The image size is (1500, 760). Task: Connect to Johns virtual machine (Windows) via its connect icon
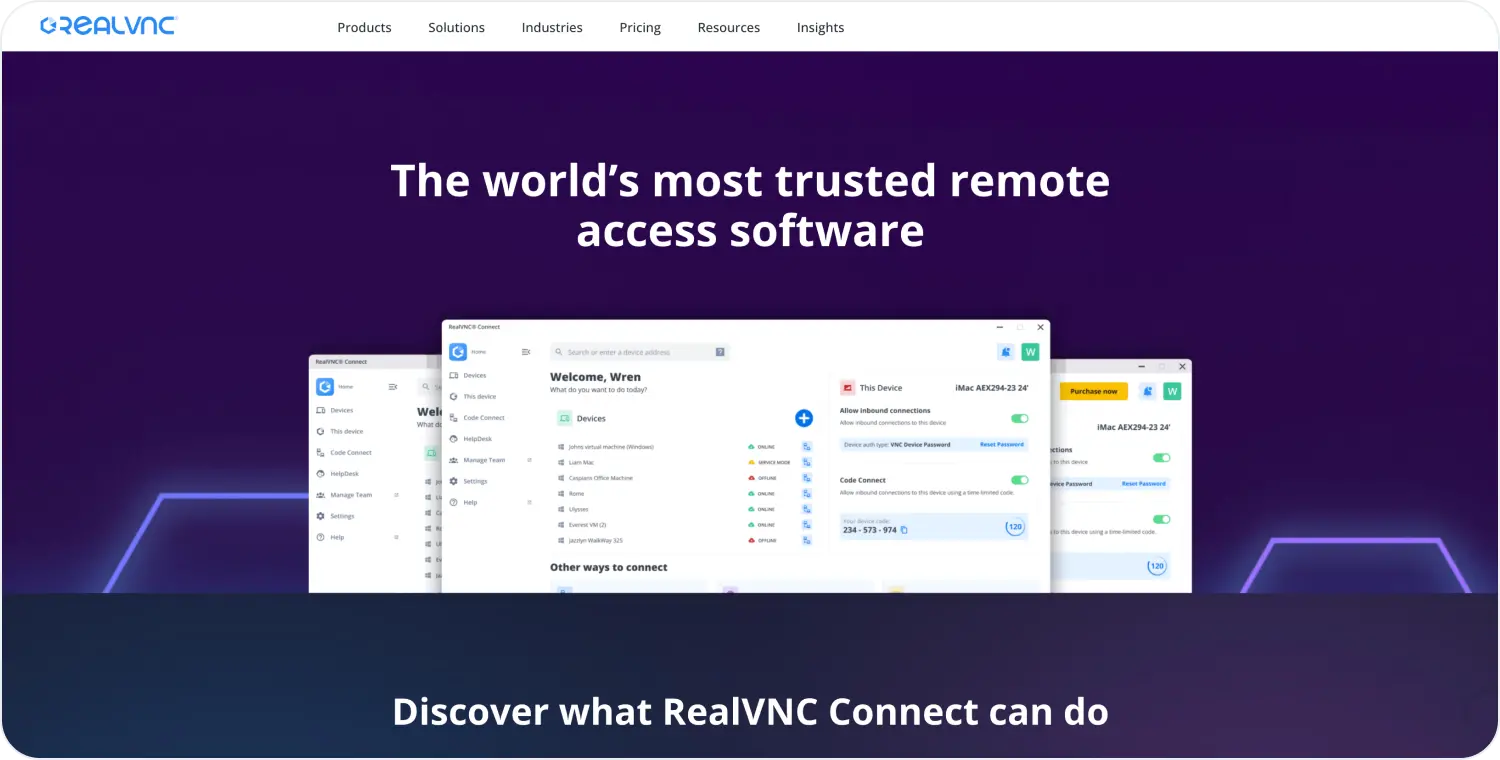(x=807, y=447)
